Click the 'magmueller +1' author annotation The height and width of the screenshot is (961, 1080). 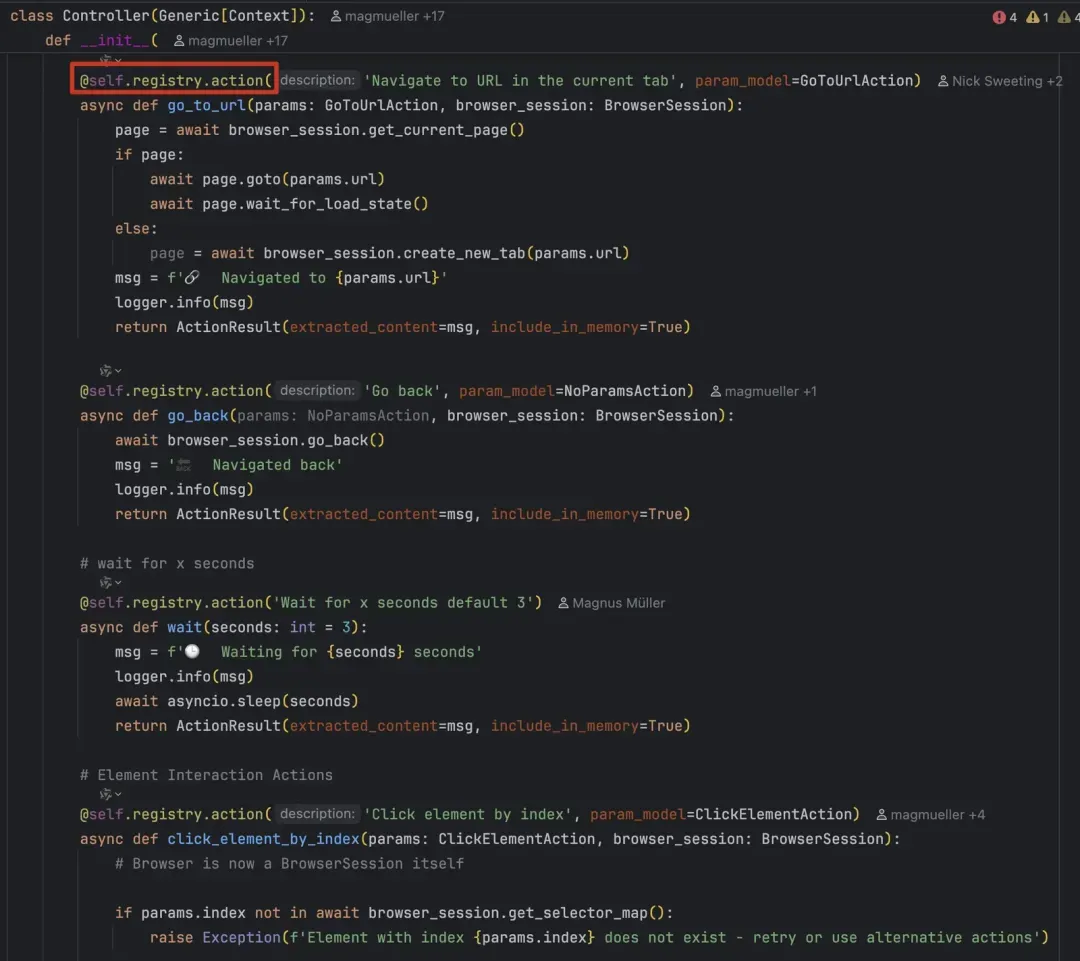pos(763,391)
